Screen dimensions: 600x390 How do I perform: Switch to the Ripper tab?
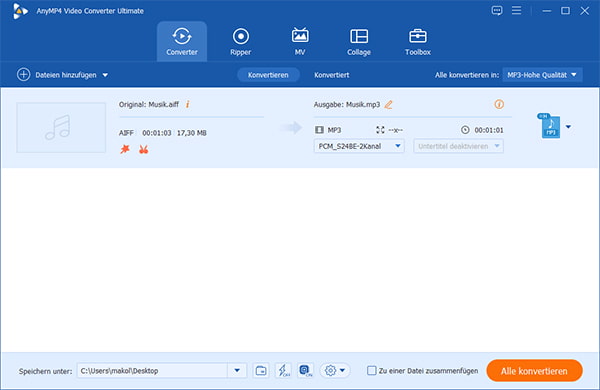click(x=241, y=41)
